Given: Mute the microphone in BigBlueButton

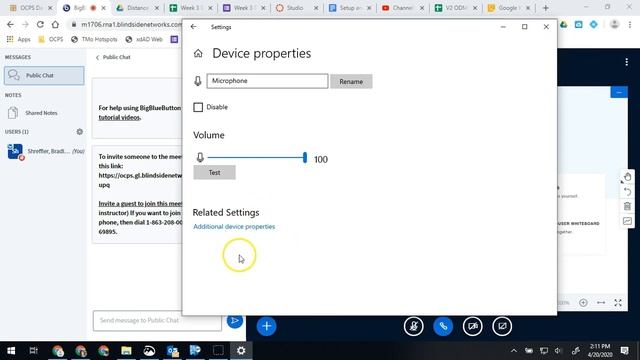Looking at the screenshot, I should [x=413, y=326].
